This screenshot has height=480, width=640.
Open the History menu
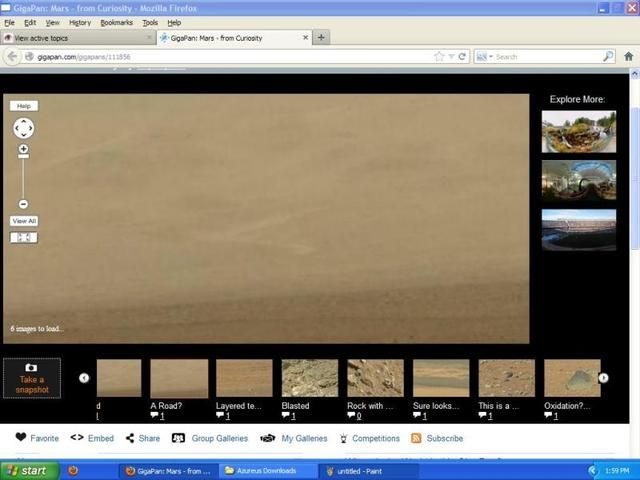tap(80, 23)
